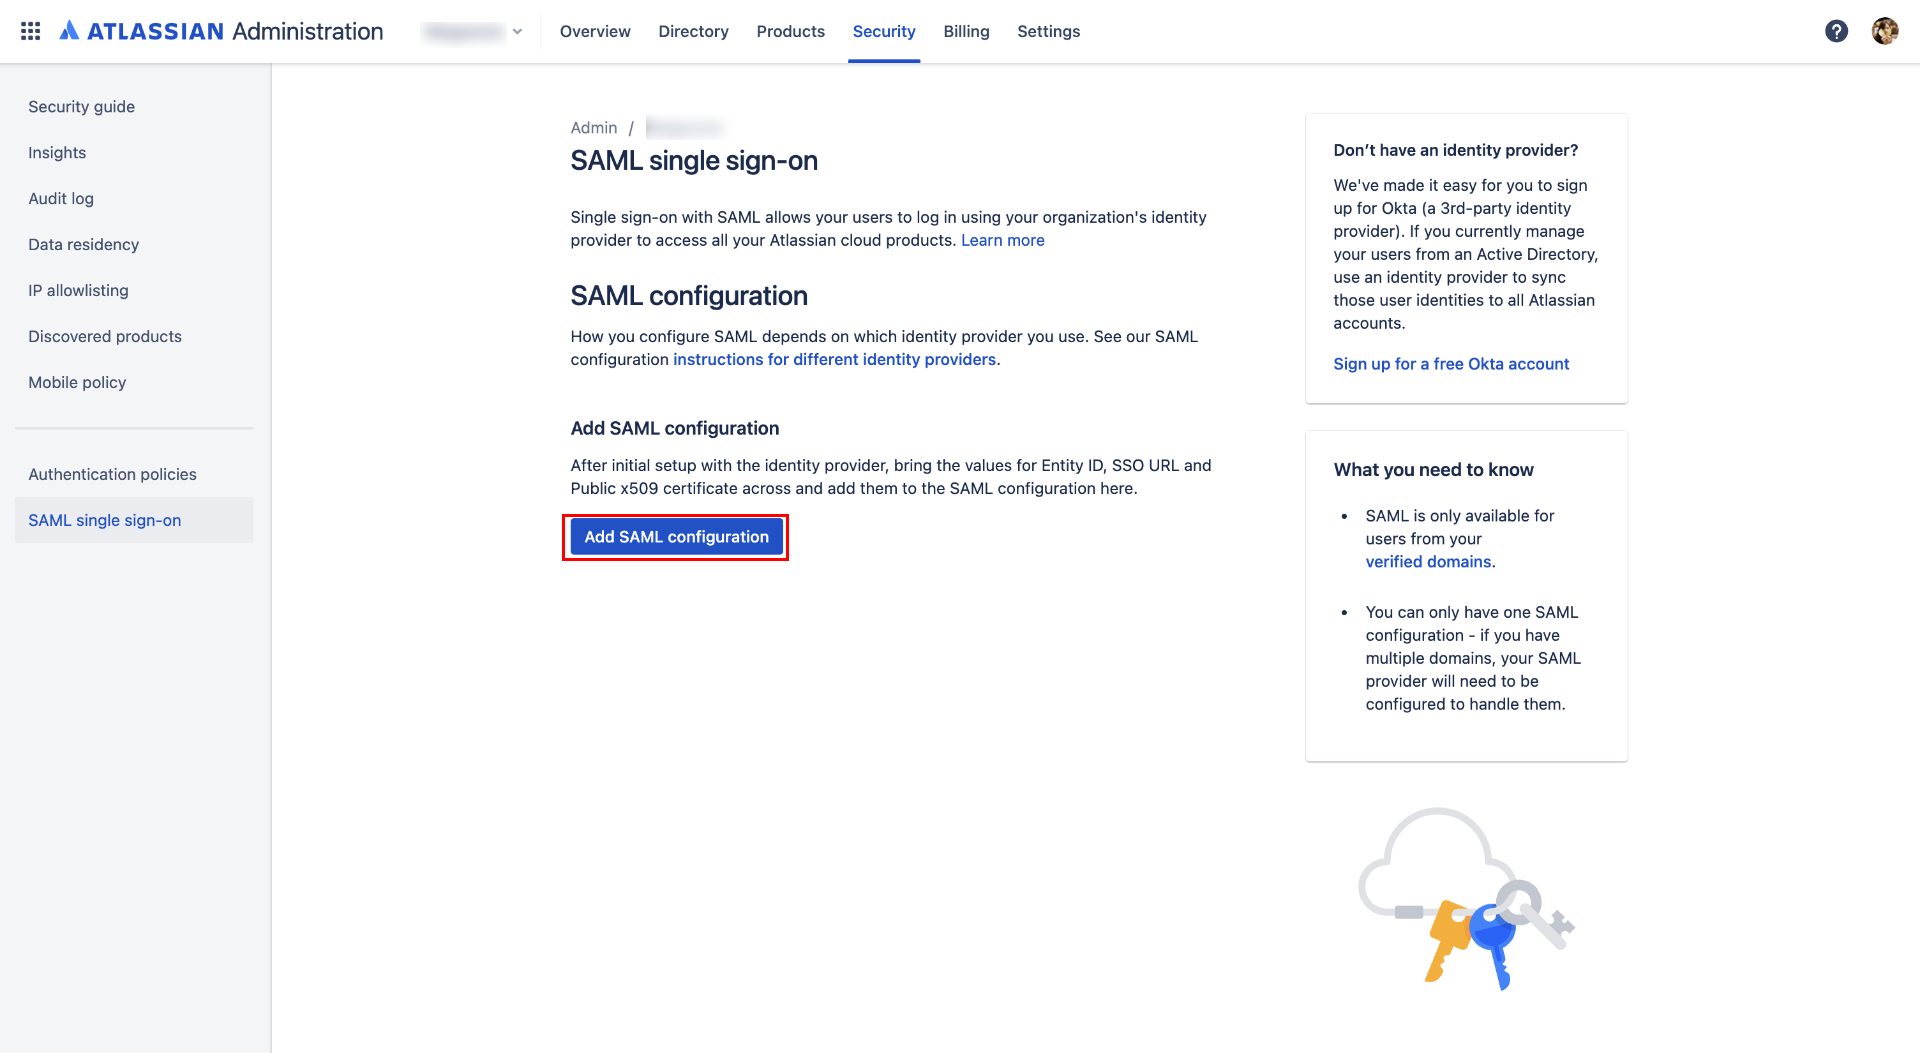This screenshot has height=1053, width=1920.
Task: Open Audit log in sidebar
Action: [134, 199]
